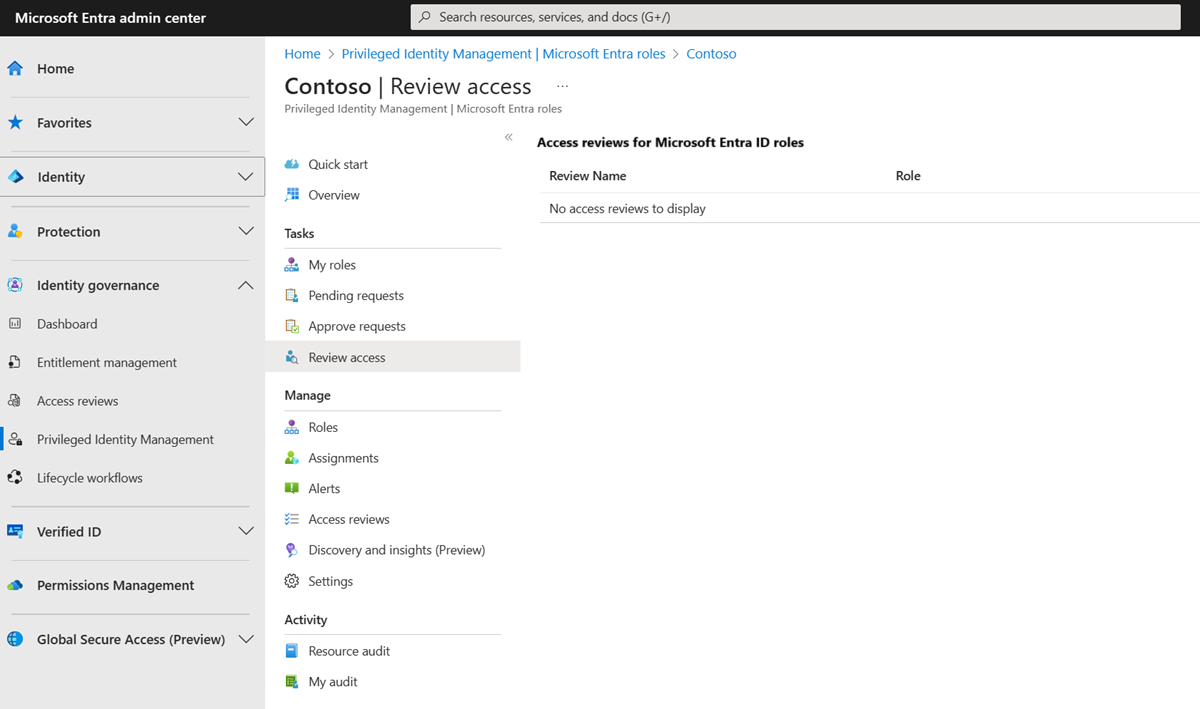Click the Settings gear icon
This screenshot has width=1200, height=709.
292,581
